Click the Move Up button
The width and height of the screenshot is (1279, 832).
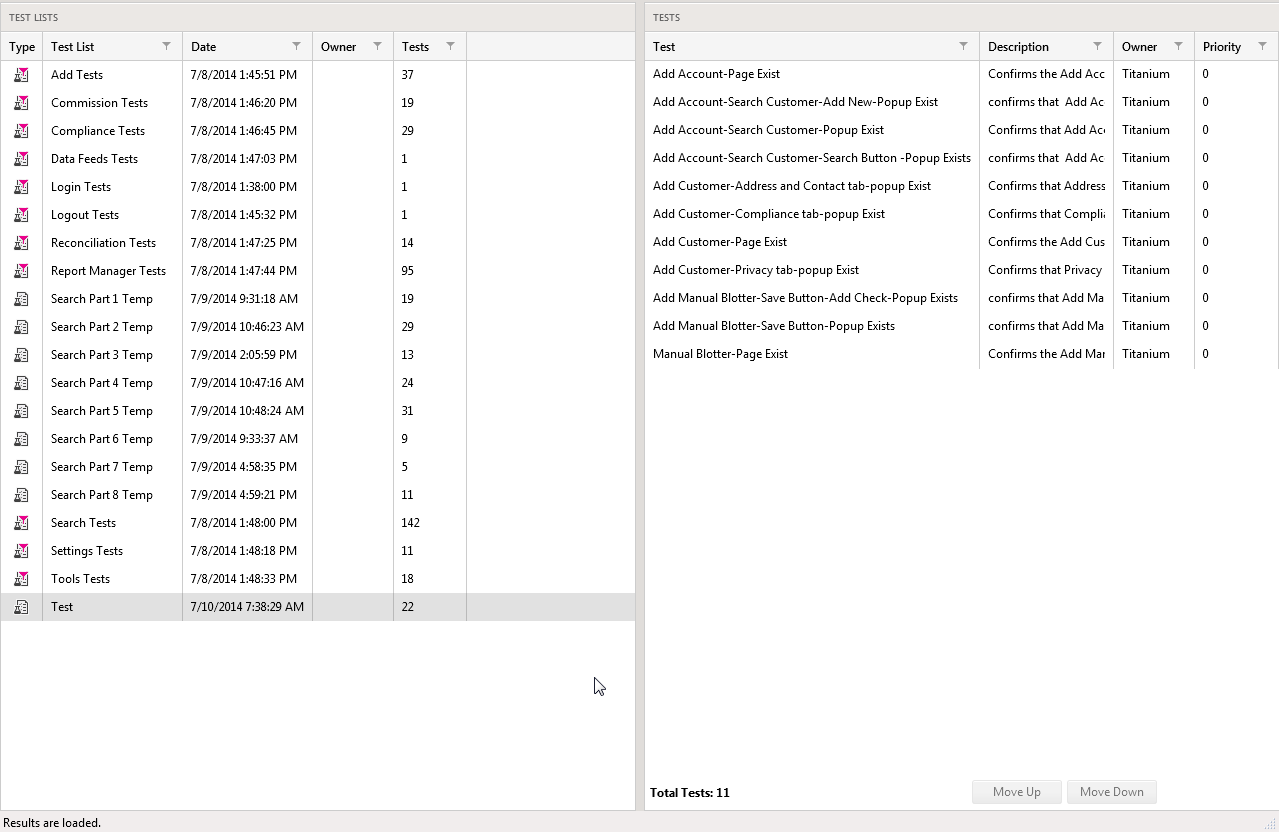coord(1016,792)
